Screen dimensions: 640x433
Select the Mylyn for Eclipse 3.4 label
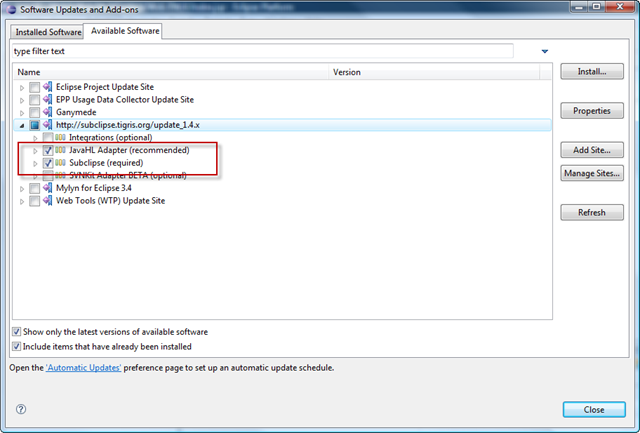pos(94,188)
